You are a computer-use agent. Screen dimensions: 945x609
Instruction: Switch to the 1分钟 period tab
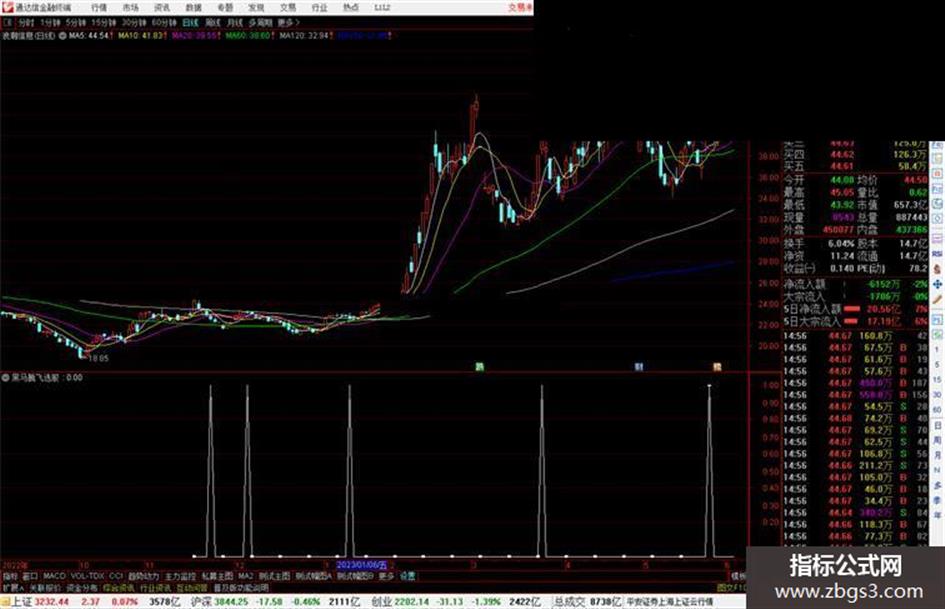(x=50, y=23)
